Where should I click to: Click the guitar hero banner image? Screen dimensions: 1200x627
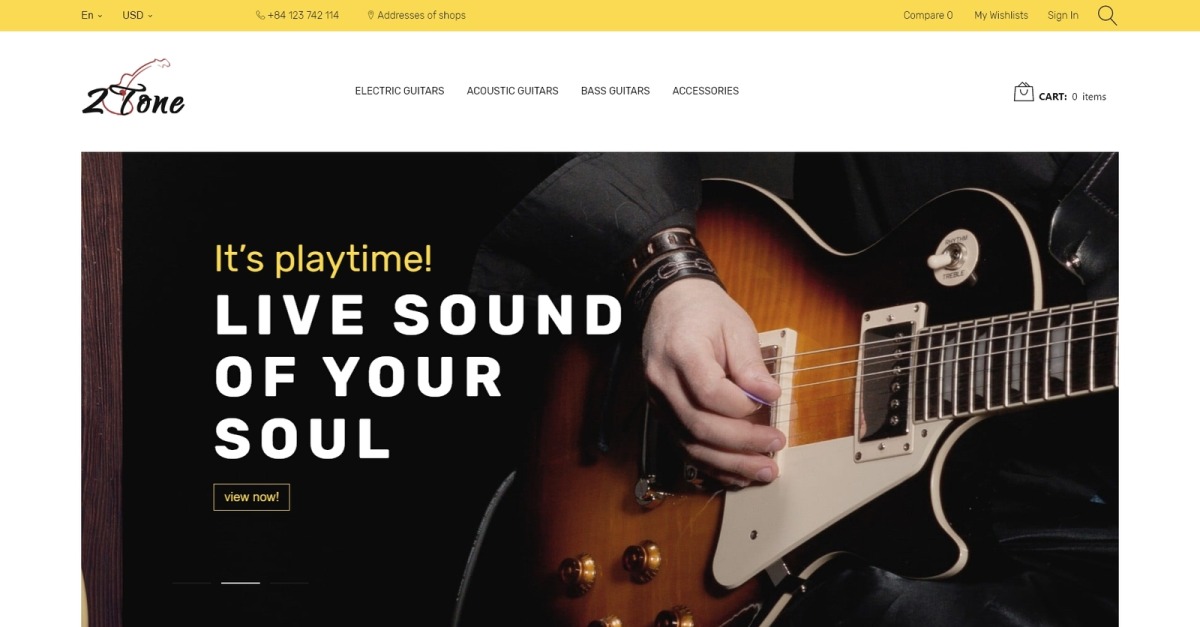[600, 389]
